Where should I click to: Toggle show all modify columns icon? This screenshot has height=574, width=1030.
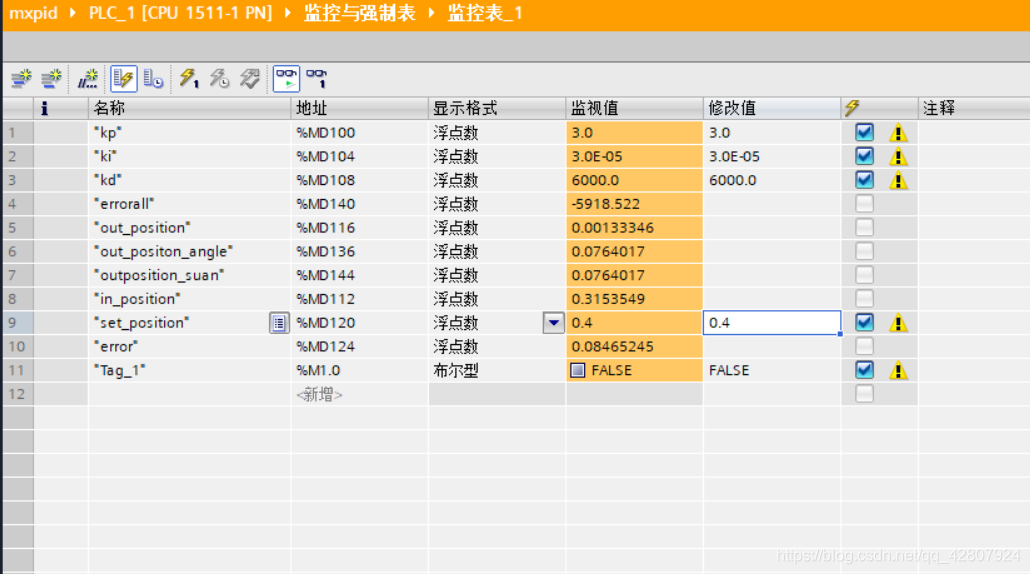[x=123, y=79]
